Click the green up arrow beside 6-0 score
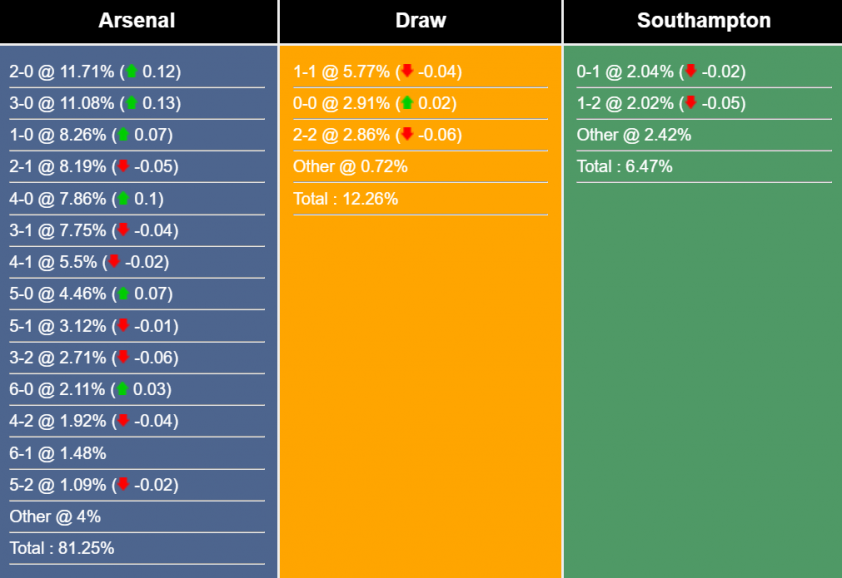This screenshot has width=842, height=578. tap(123, 390)
